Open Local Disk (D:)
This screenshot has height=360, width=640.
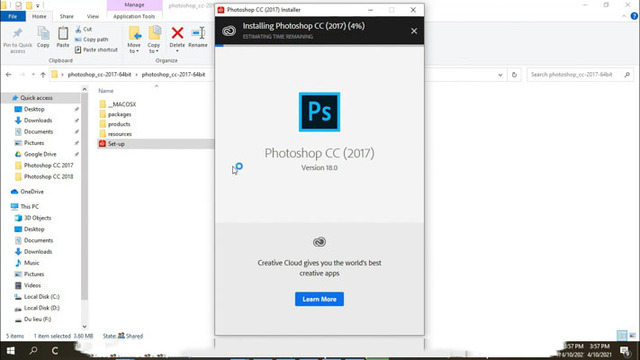point(41,308)
